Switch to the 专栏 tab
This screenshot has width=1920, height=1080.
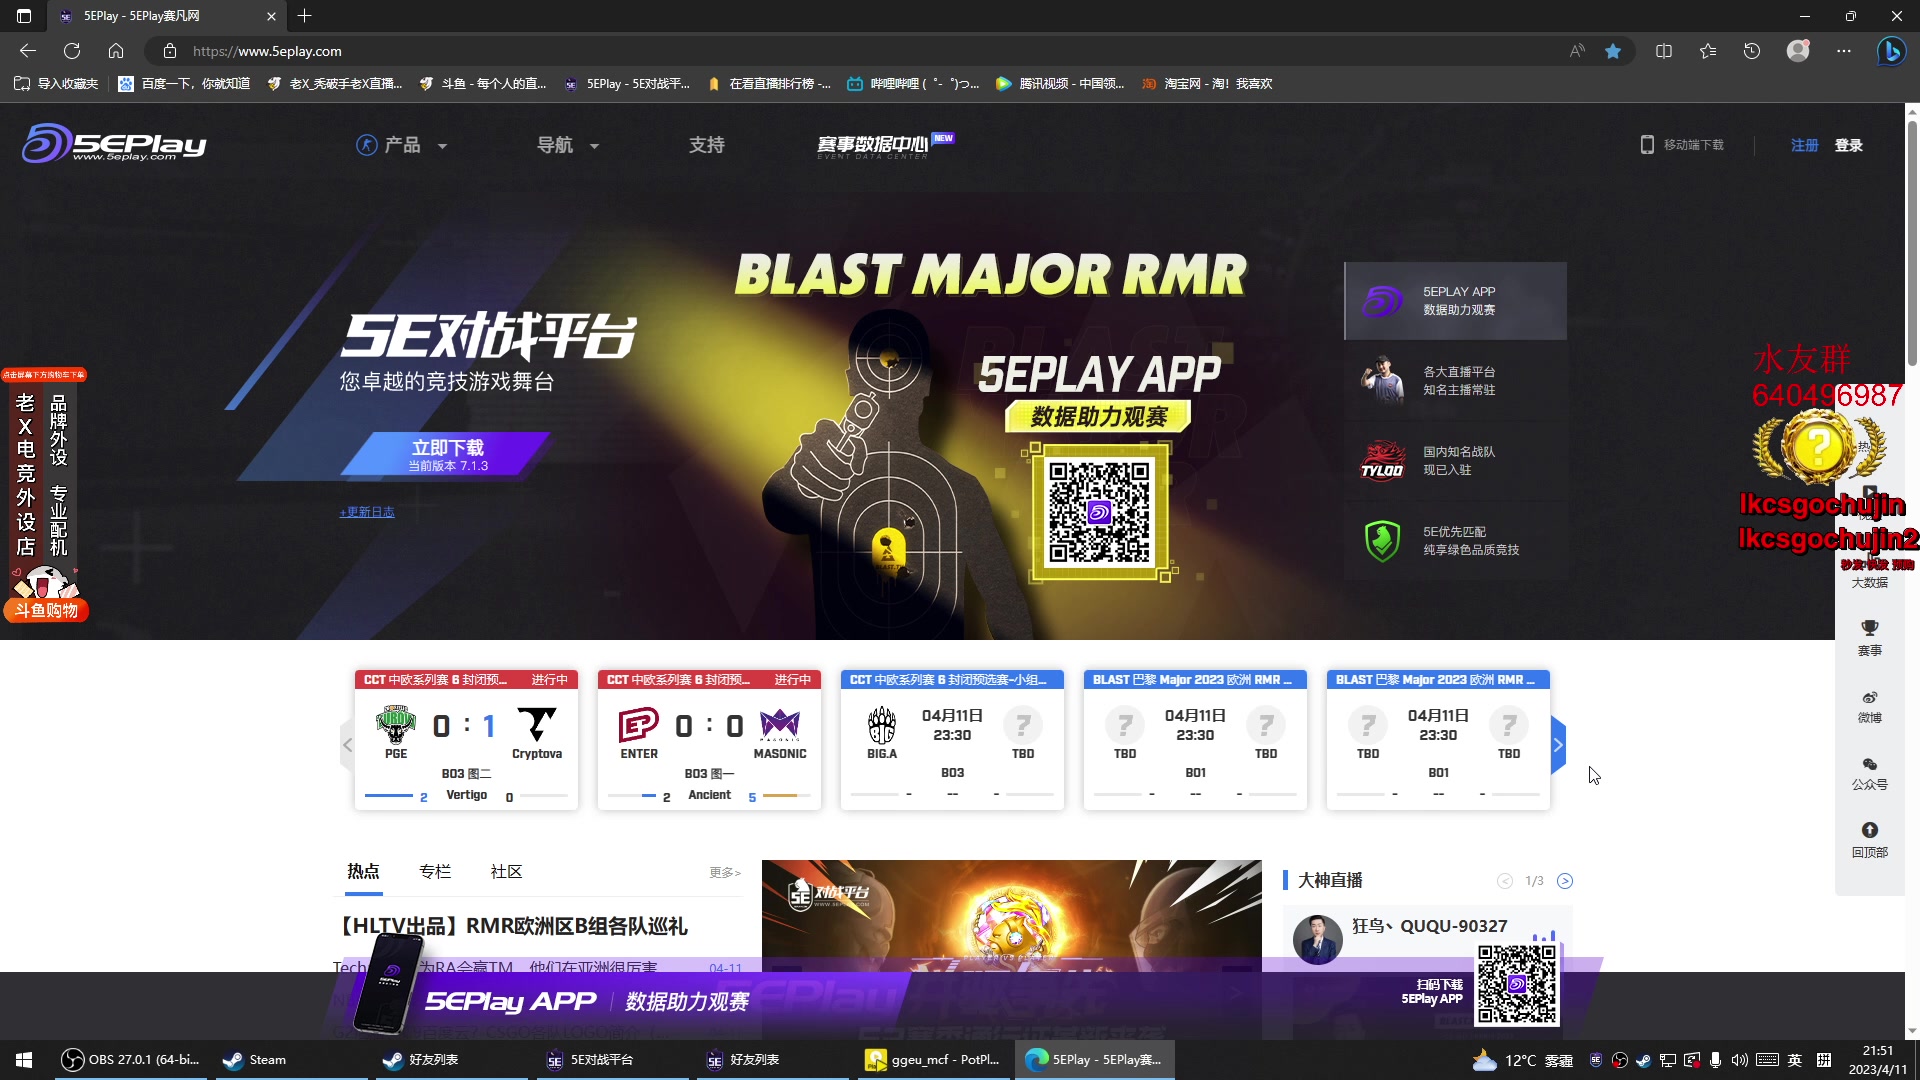coord(435,872)
